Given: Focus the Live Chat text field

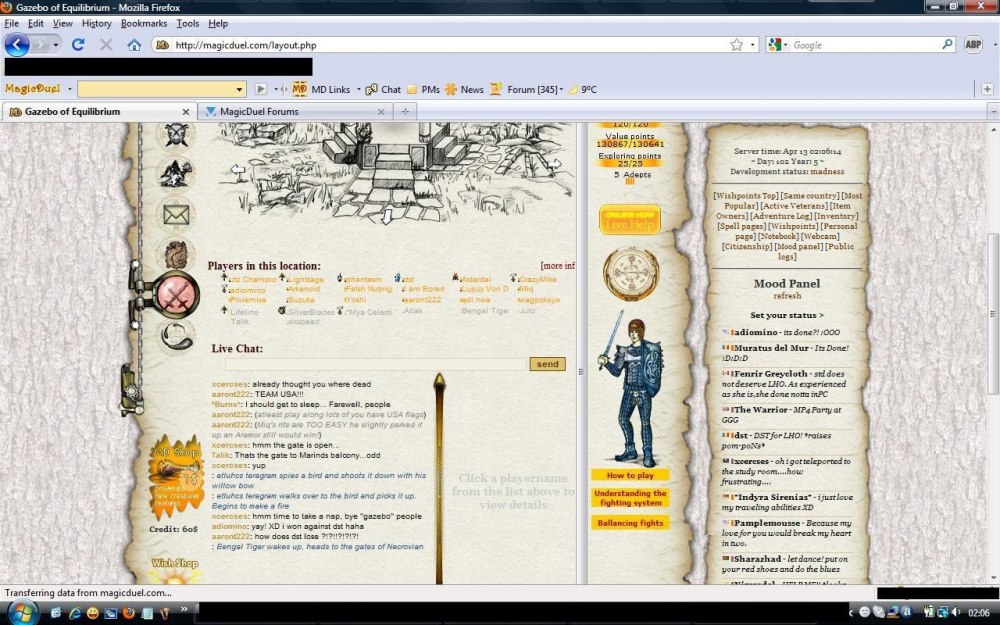Looking at the screenshot, I should pyautogui.click(x=376, y=364).
